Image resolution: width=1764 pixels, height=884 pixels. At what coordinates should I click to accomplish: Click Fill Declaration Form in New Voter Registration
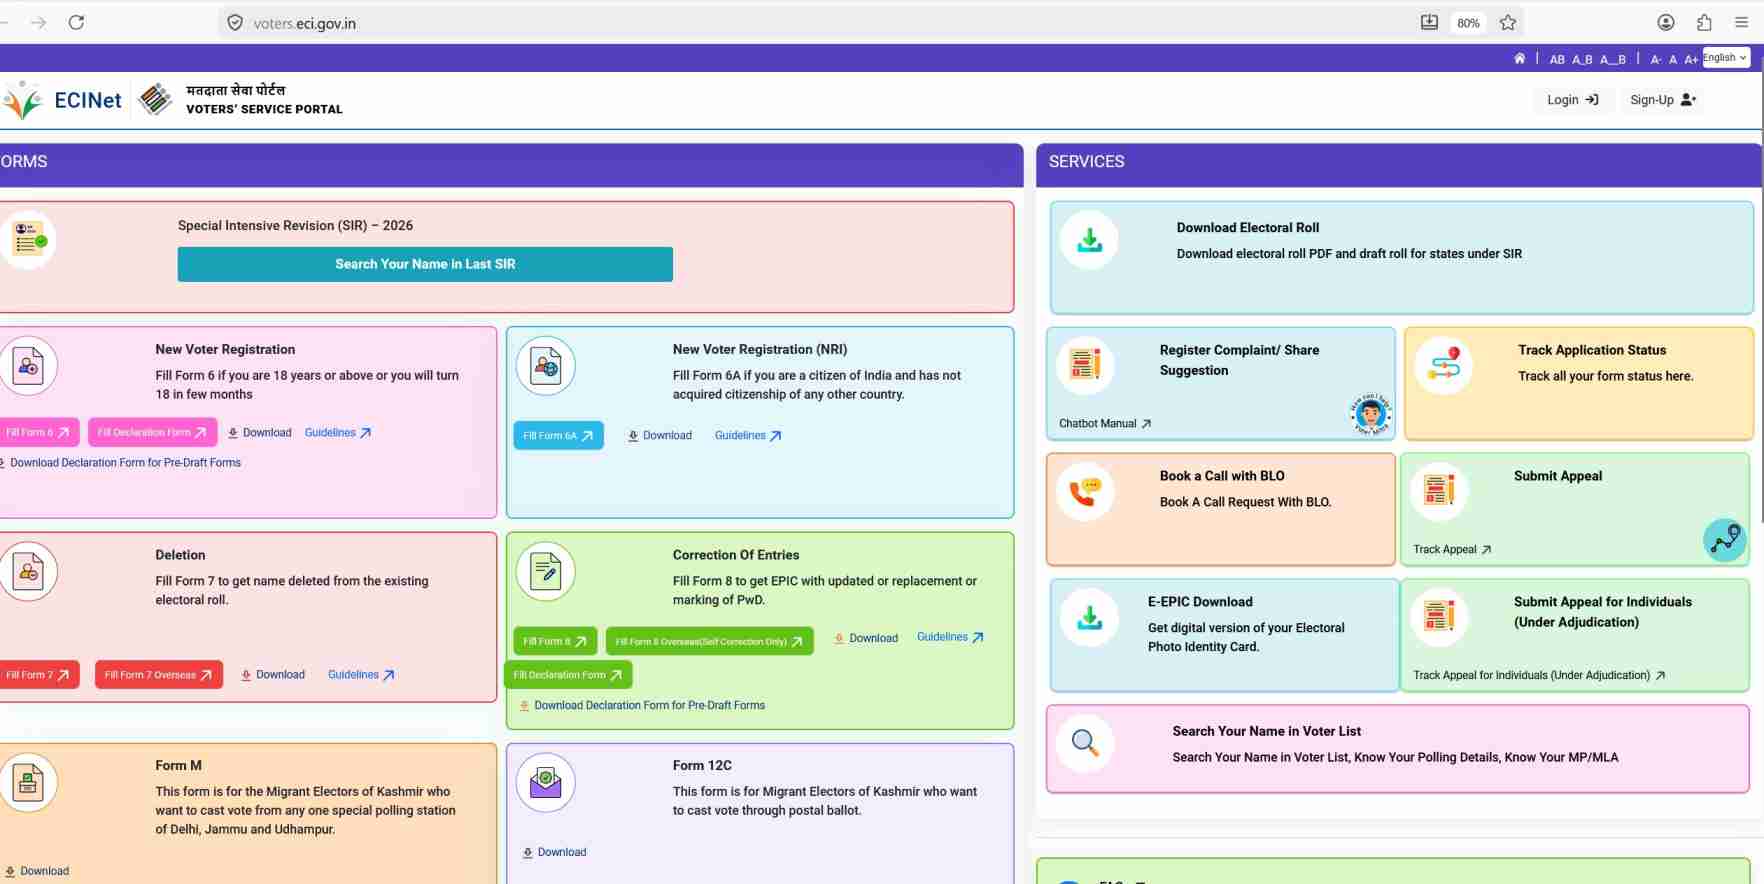152,433
